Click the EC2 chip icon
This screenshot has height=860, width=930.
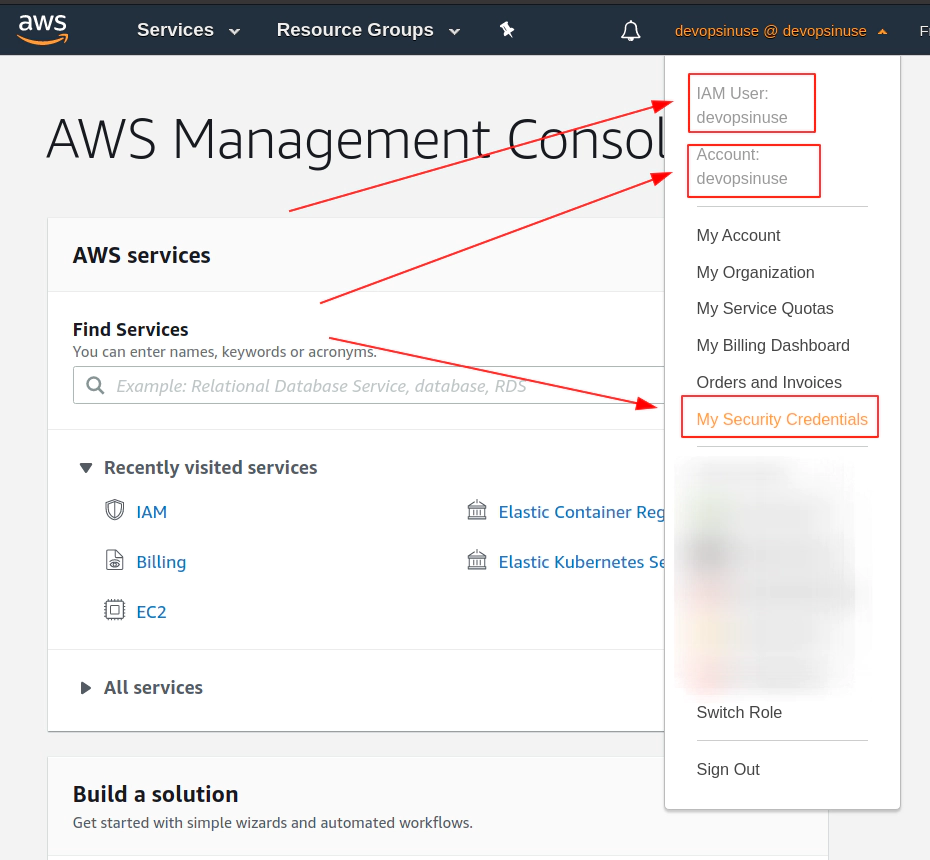[114, 610]
